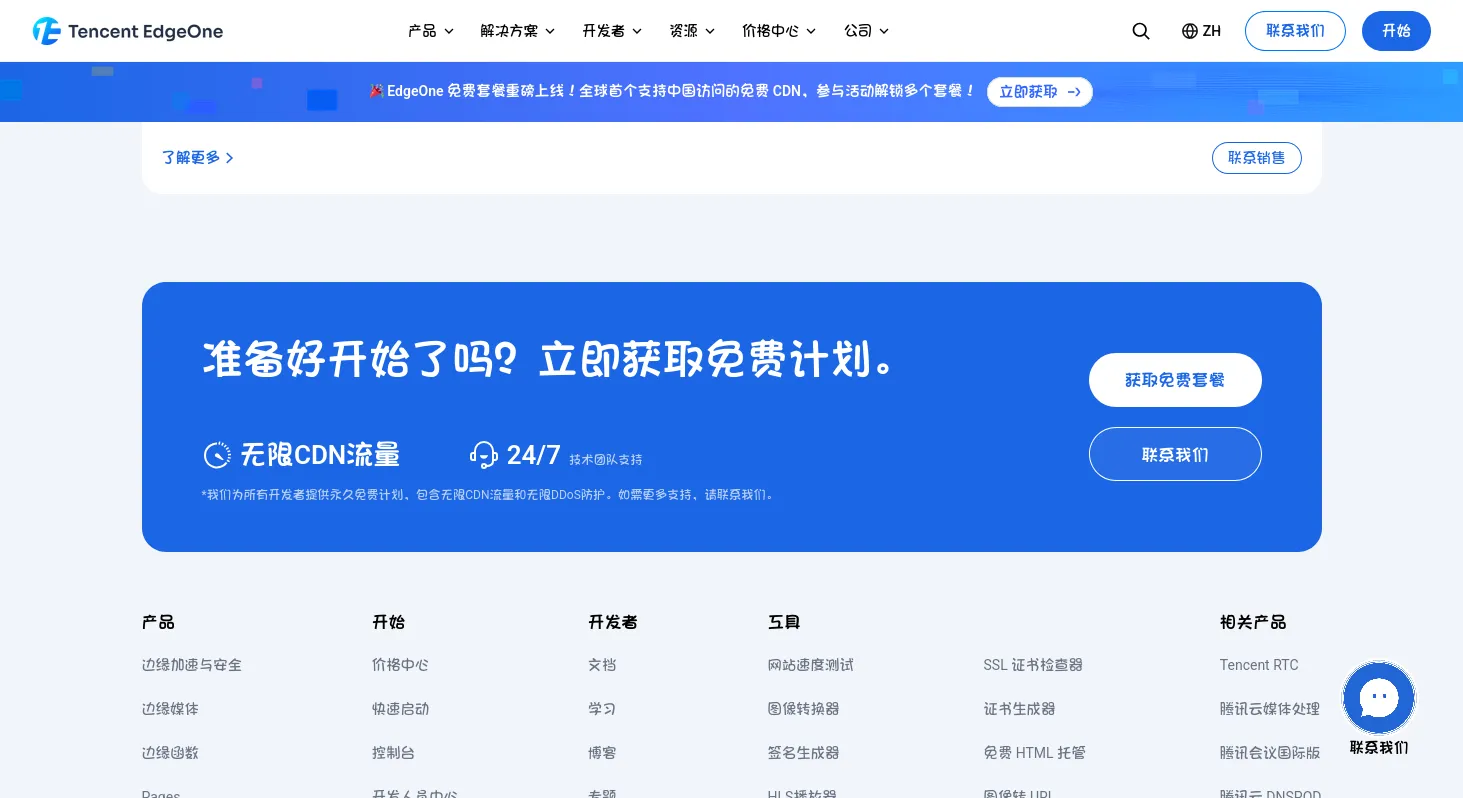Click the 联系销售 button
This screenshot has height=798, width=1463.
(x=1257, y=158)
